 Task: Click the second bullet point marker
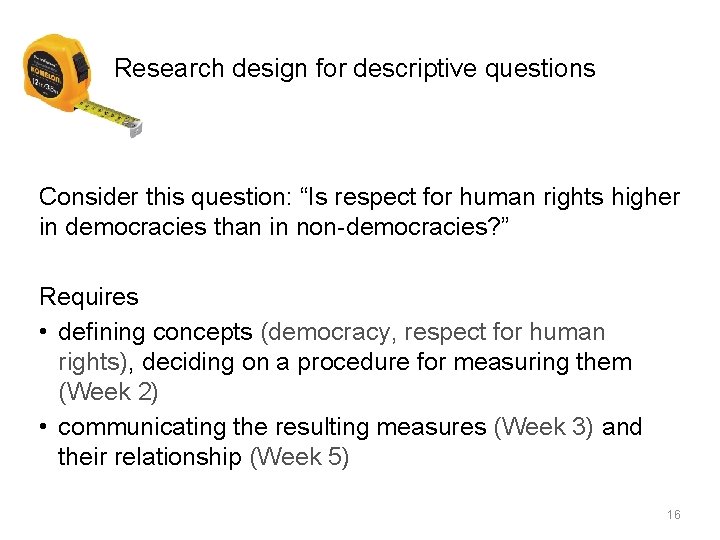(43, 426)
